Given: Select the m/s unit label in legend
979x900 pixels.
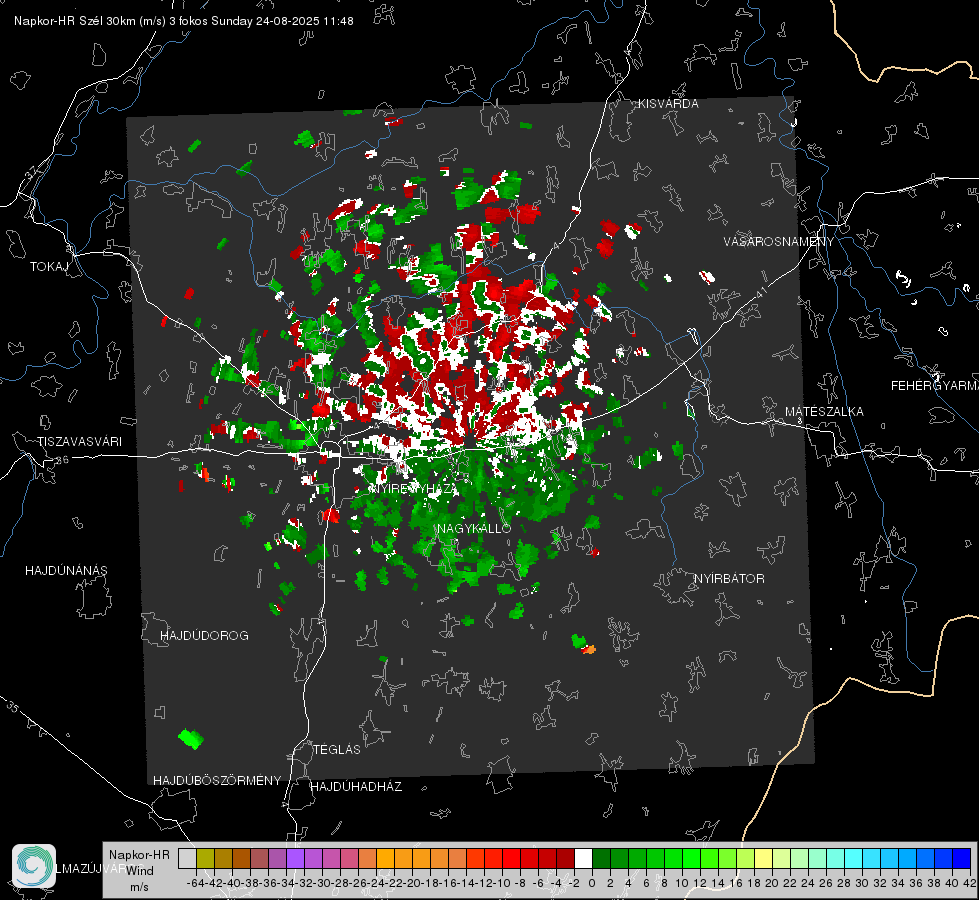Looking at the screenshot, I should click(x=139, y=887).
